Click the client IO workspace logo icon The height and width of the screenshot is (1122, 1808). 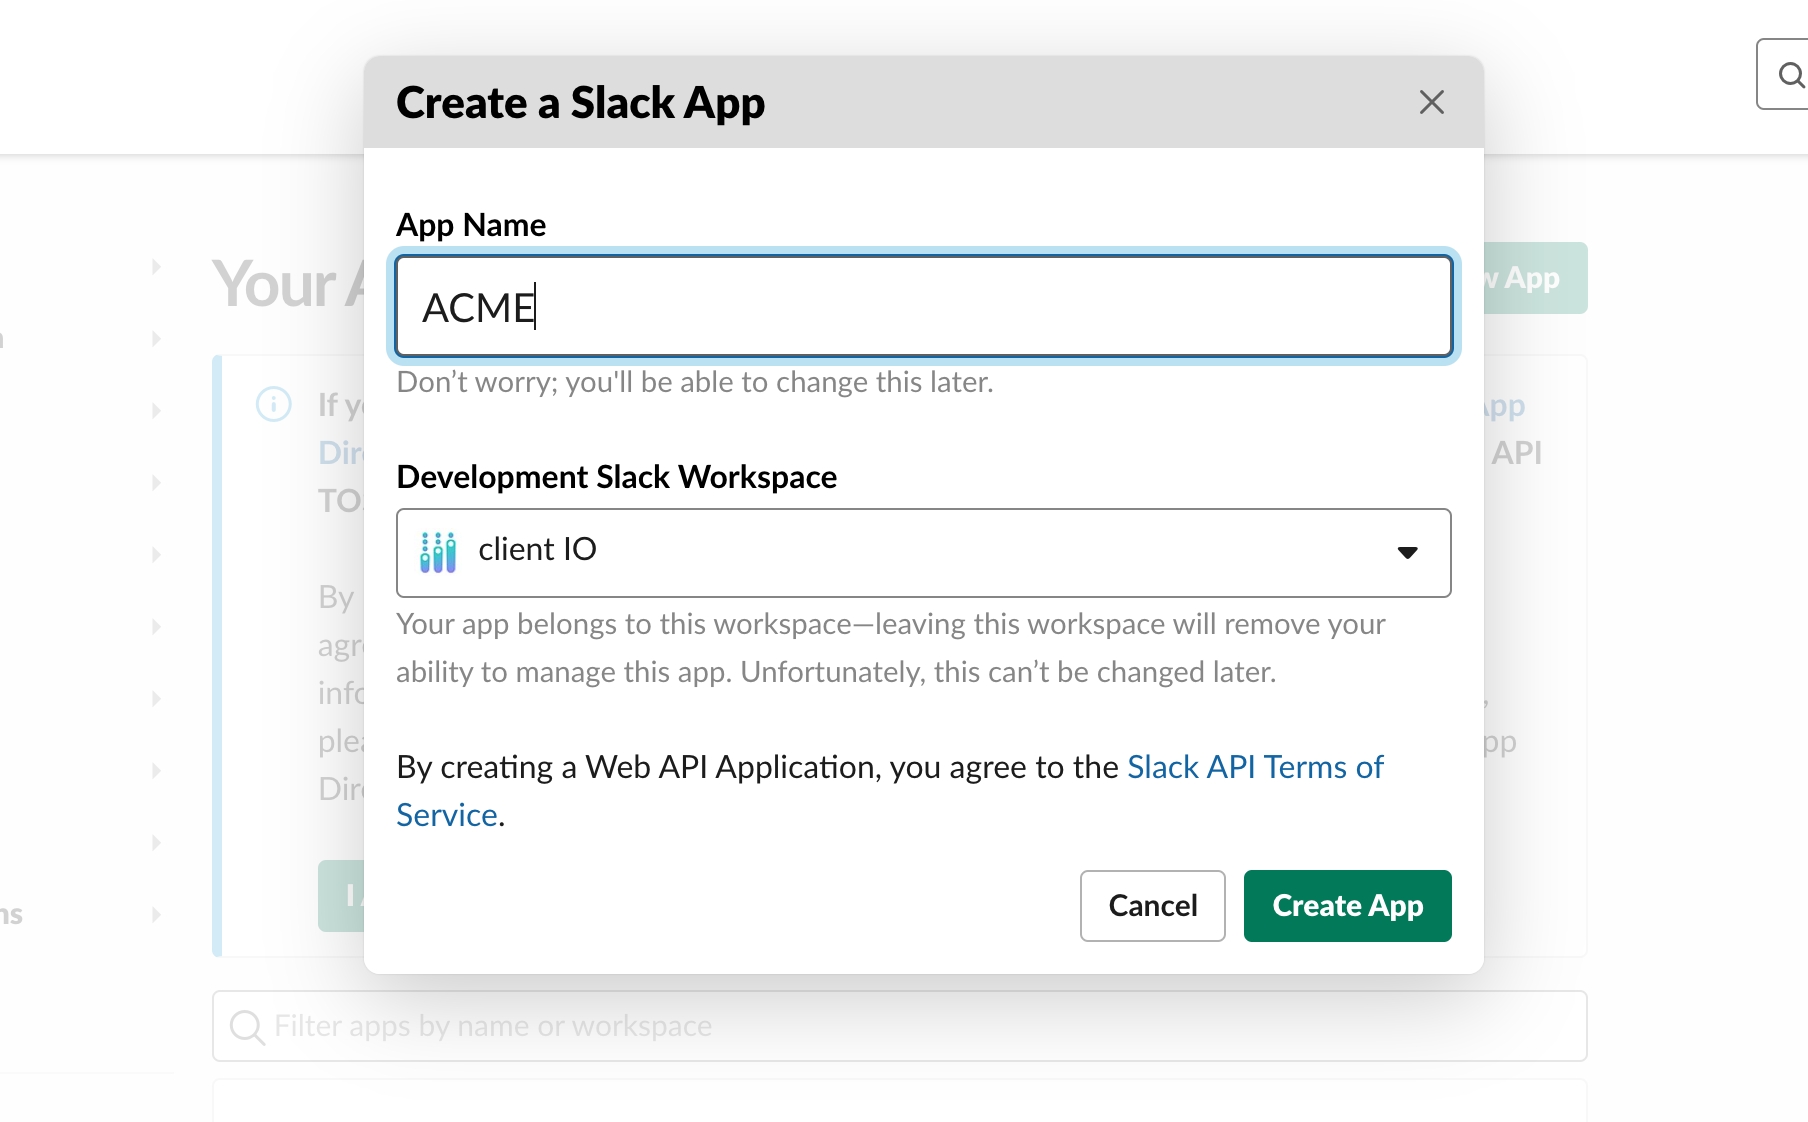coord(438,552)
